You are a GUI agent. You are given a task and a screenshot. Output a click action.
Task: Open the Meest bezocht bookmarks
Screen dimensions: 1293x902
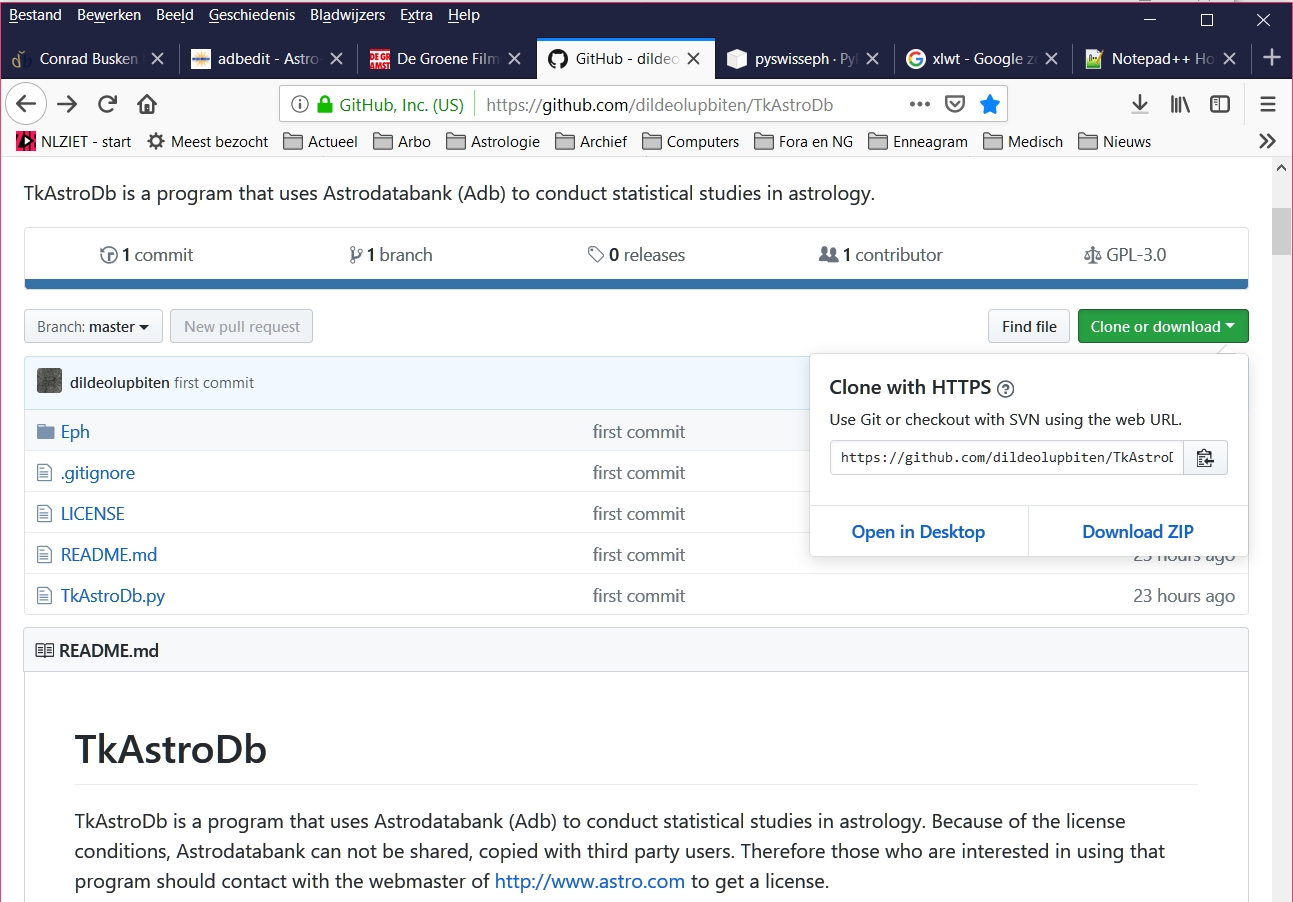coord(208,141)
